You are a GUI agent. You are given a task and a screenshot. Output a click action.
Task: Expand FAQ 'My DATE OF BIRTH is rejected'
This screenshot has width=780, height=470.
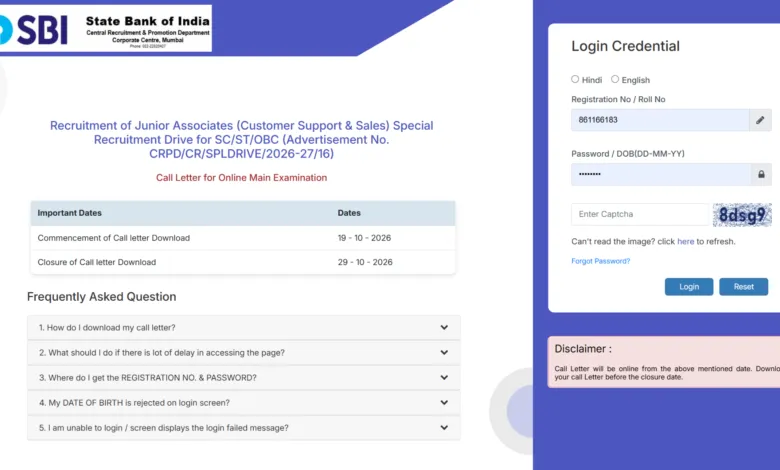click(244, 403)
